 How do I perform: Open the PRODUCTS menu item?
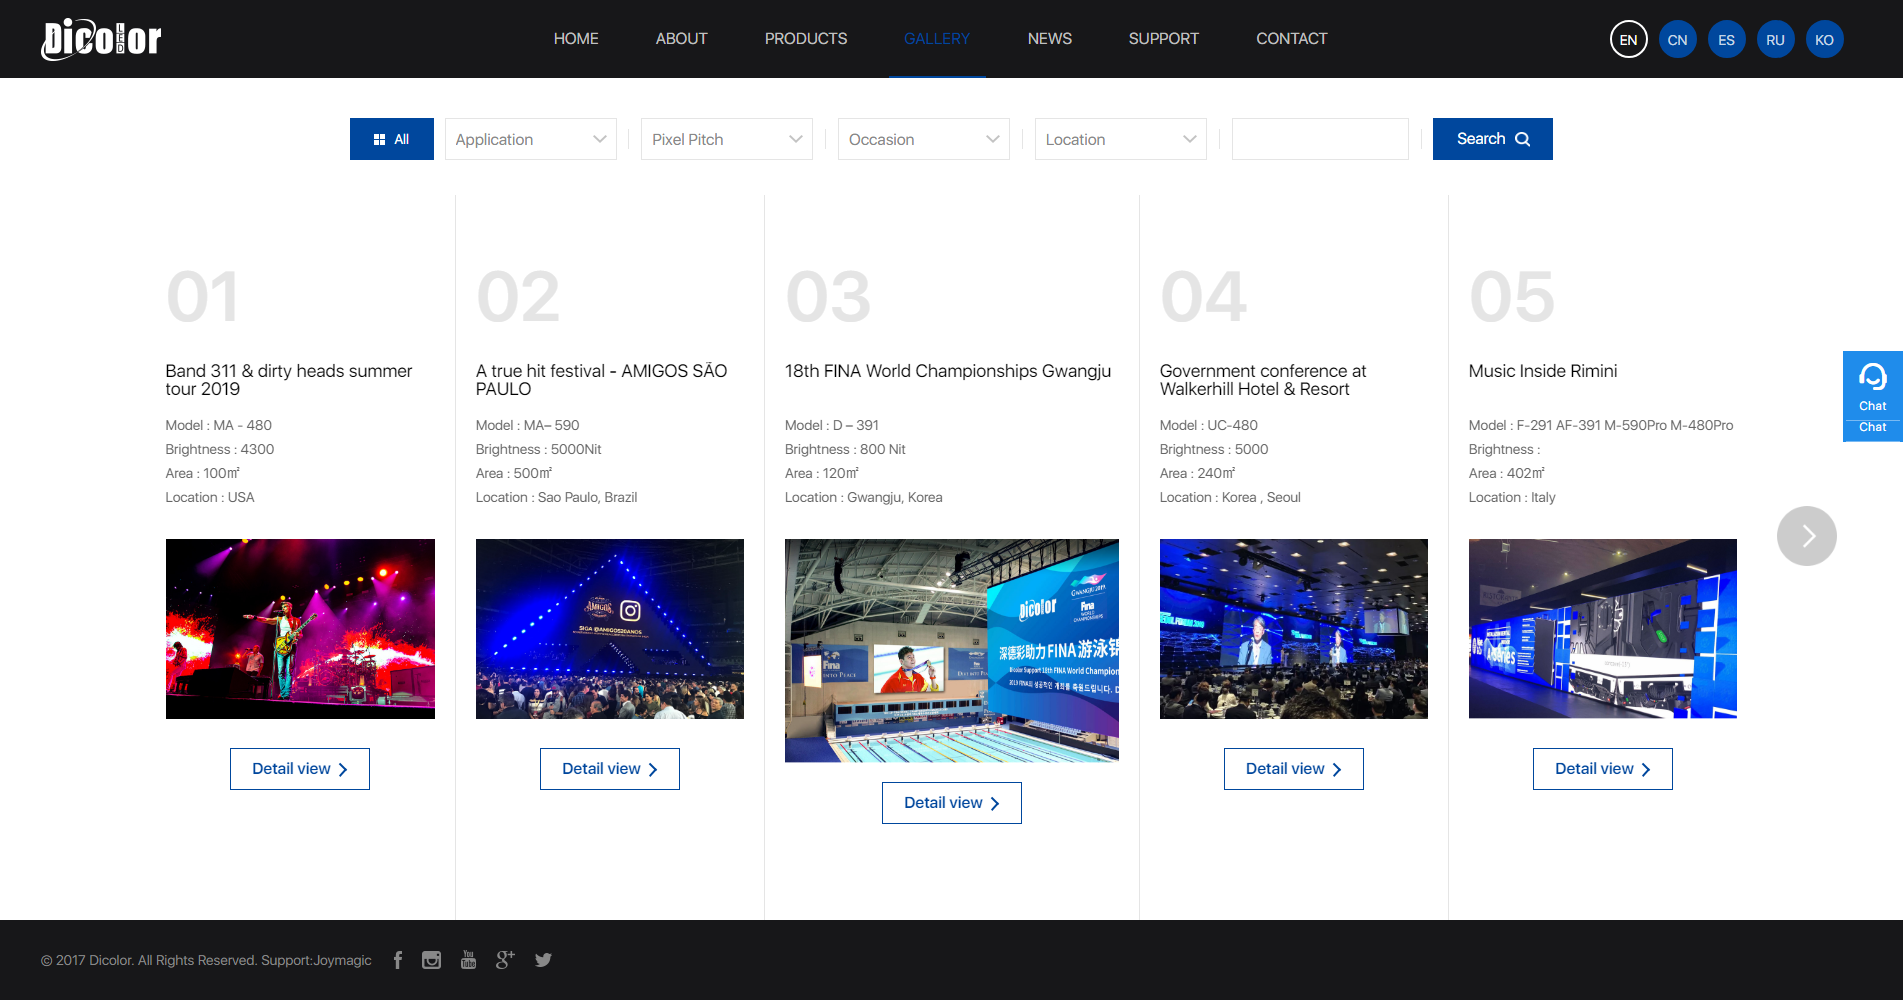point(805,39)
